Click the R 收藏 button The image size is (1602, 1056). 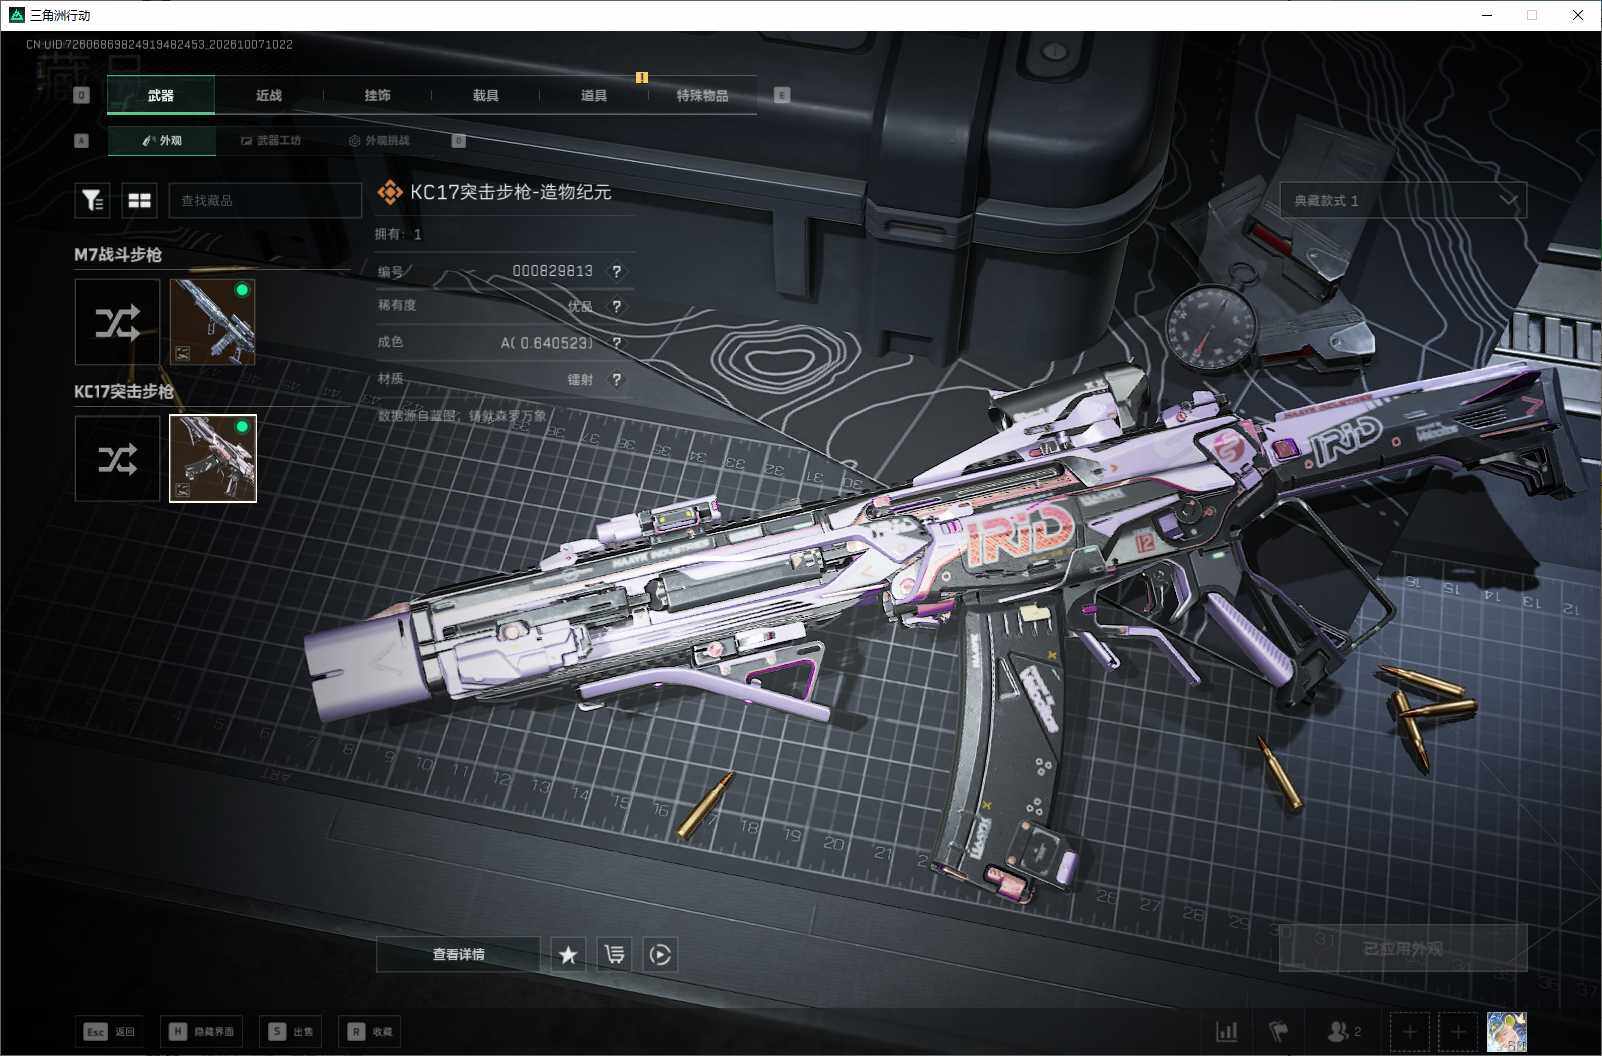[x=370, y=1031]
